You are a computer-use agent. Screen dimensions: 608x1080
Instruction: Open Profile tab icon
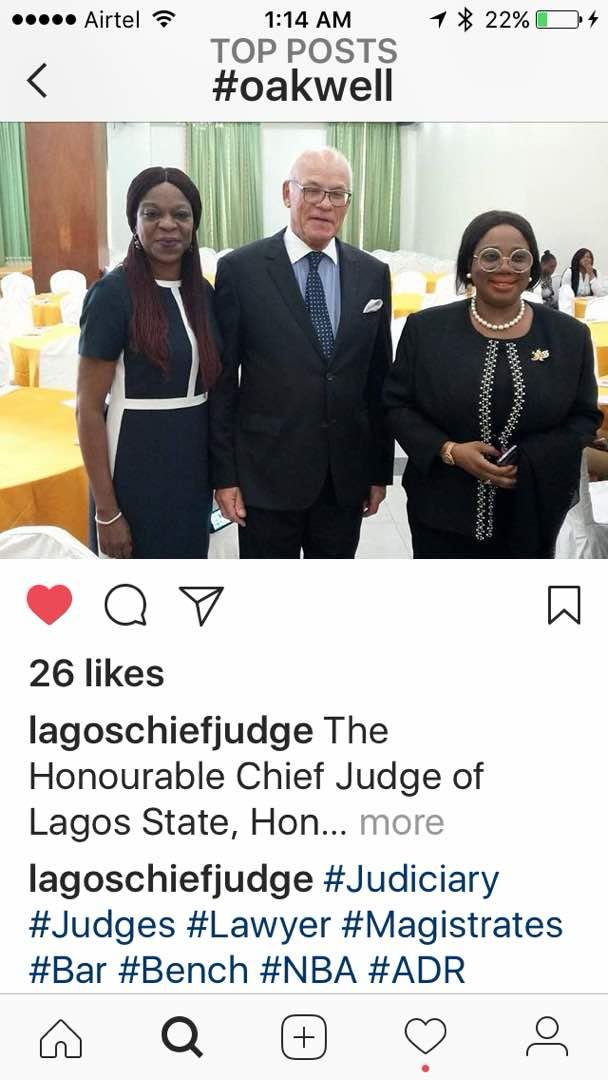pos(547,1037)
